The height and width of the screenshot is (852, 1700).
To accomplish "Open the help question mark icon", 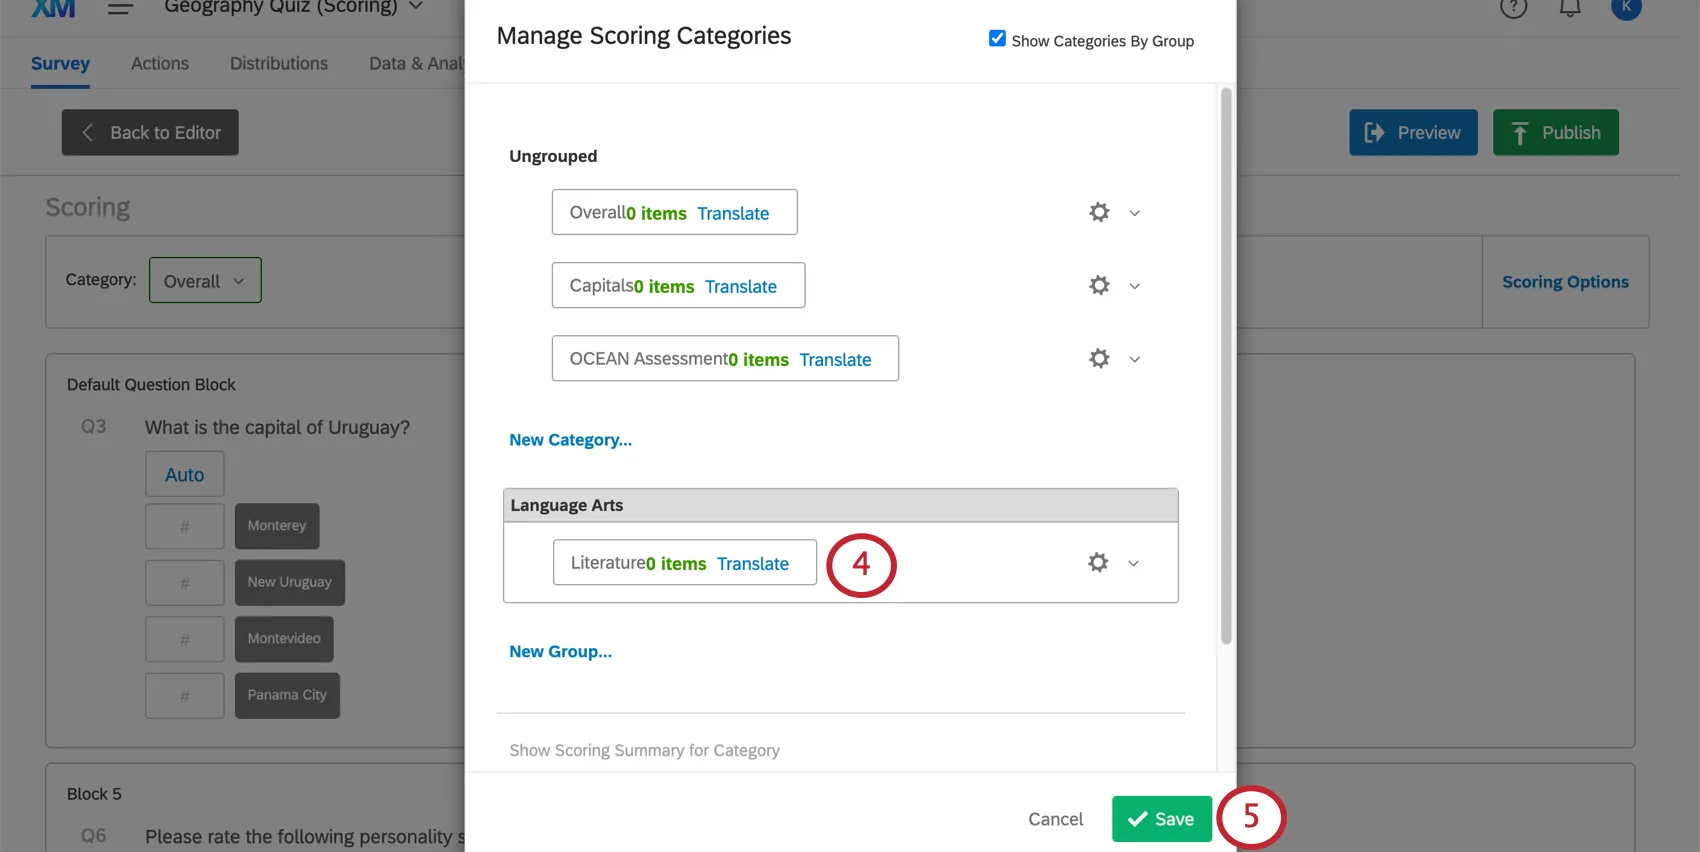I will [x=1513, y=8].
